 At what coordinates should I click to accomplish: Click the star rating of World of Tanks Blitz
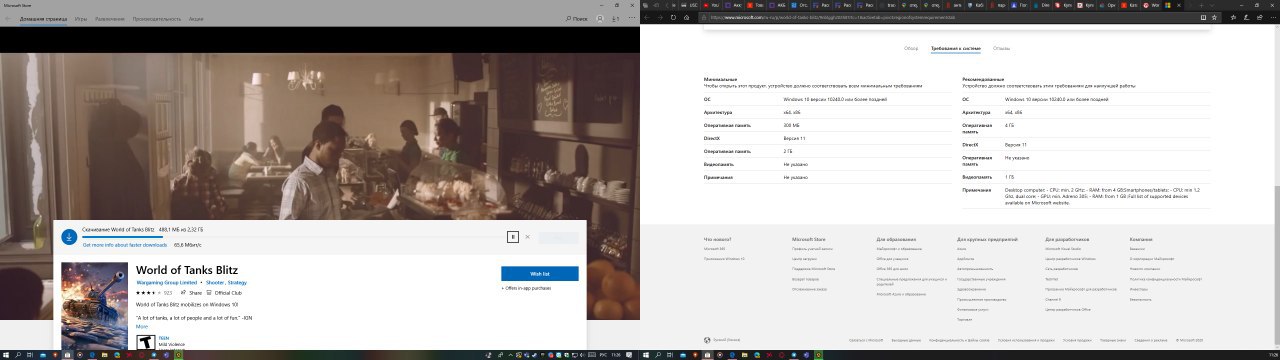[147, 292]
